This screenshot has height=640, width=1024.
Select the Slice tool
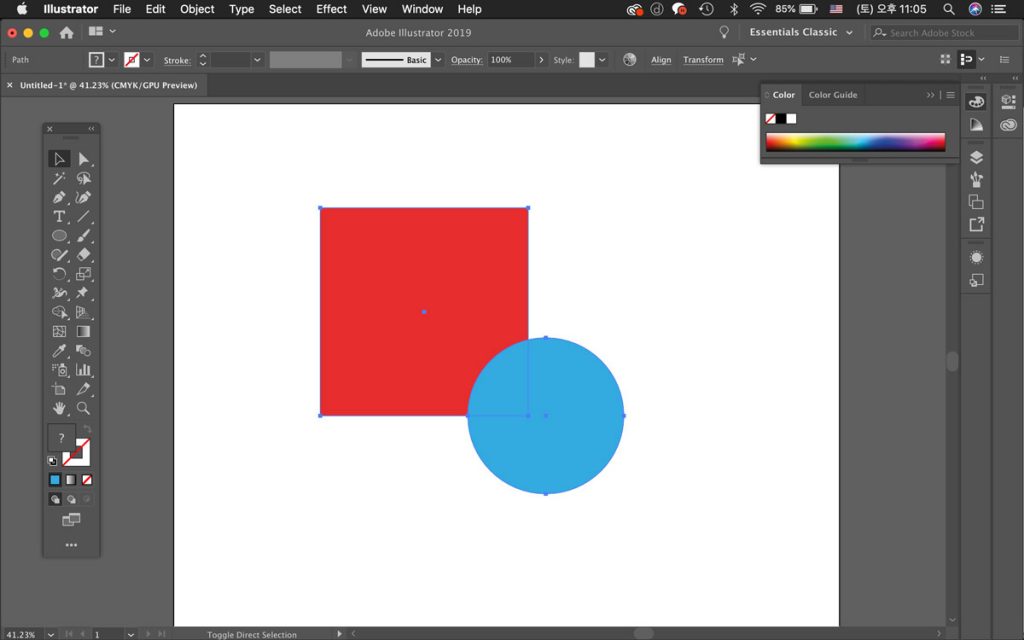84,389
